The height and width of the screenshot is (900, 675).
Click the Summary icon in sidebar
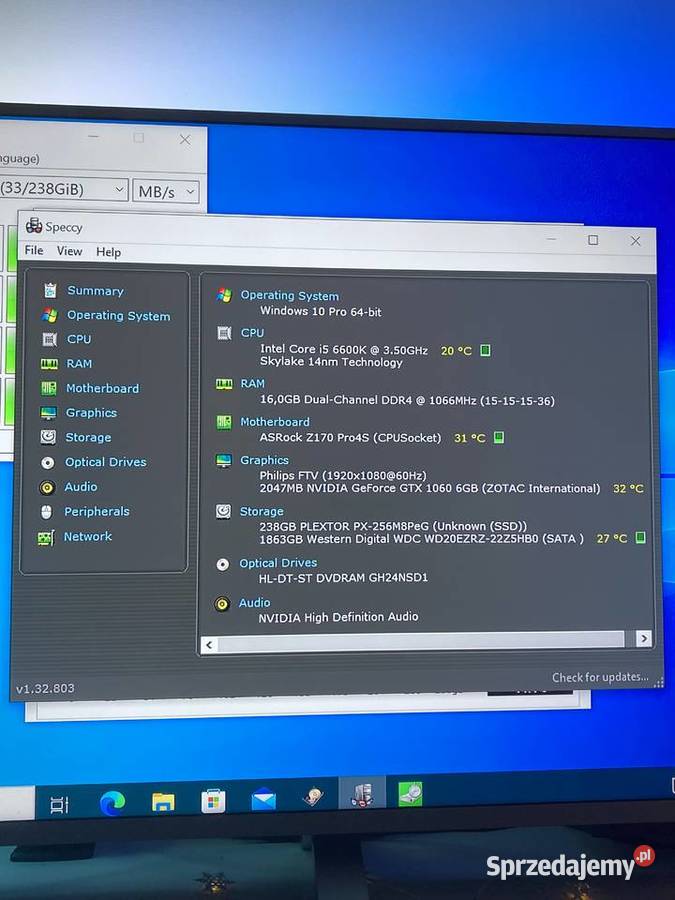click(49, 291)
